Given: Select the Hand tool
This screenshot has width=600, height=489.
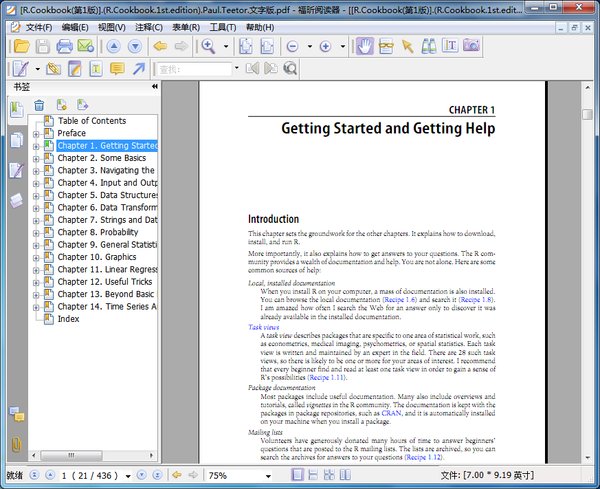Looking at the screenshot, I should [365, 46].
